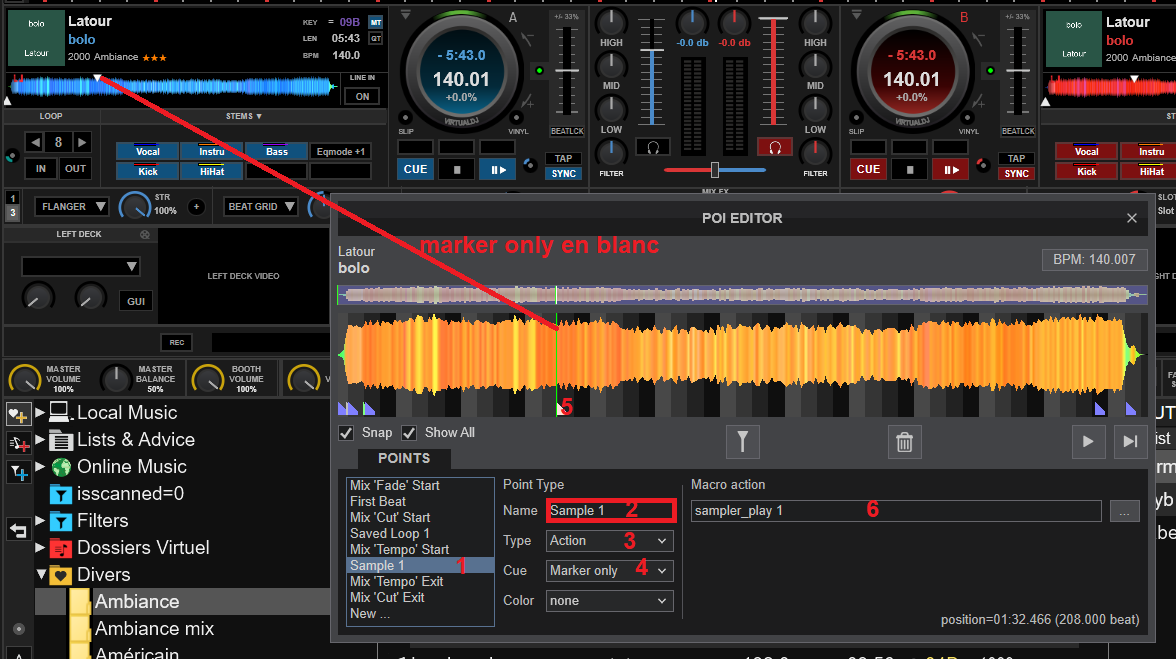This screenshot has height=659, width=1176.
Task: Toggle deck B red headphone icon
Action: 773,147
